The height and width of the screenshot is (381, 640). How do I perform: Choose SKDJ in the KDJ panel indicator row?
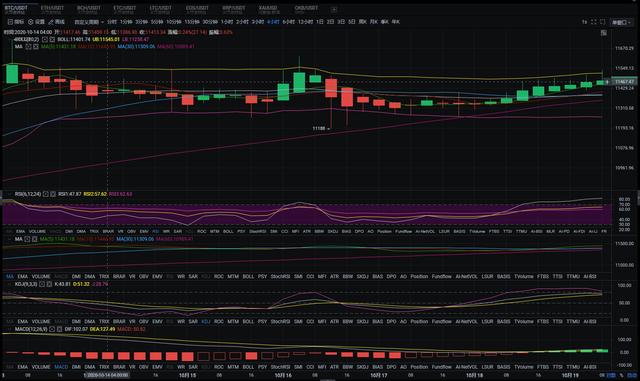[362, 321]
